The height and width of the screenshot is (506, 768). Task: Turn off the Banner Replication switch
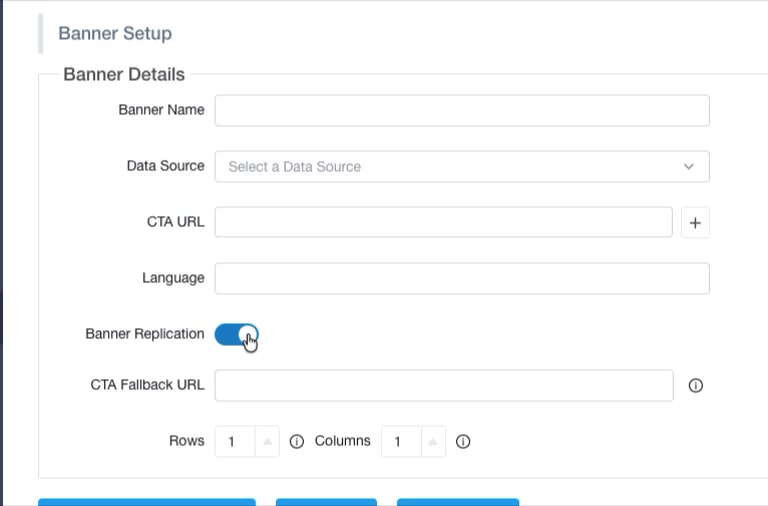[237, 335]
